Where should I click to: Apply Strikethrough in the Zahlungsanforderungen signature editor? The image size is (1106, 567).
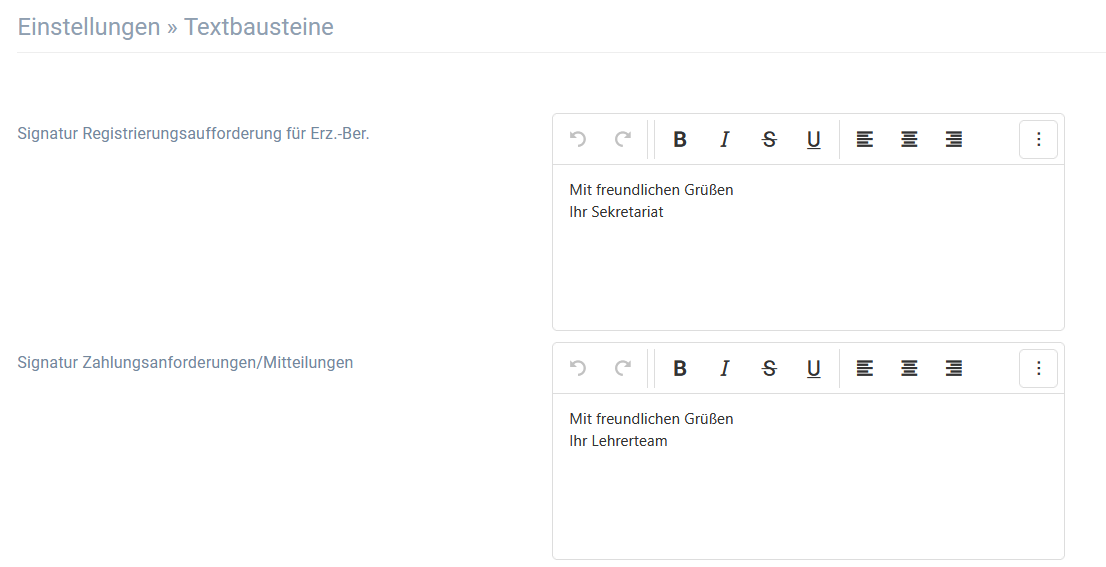(769, 368)
